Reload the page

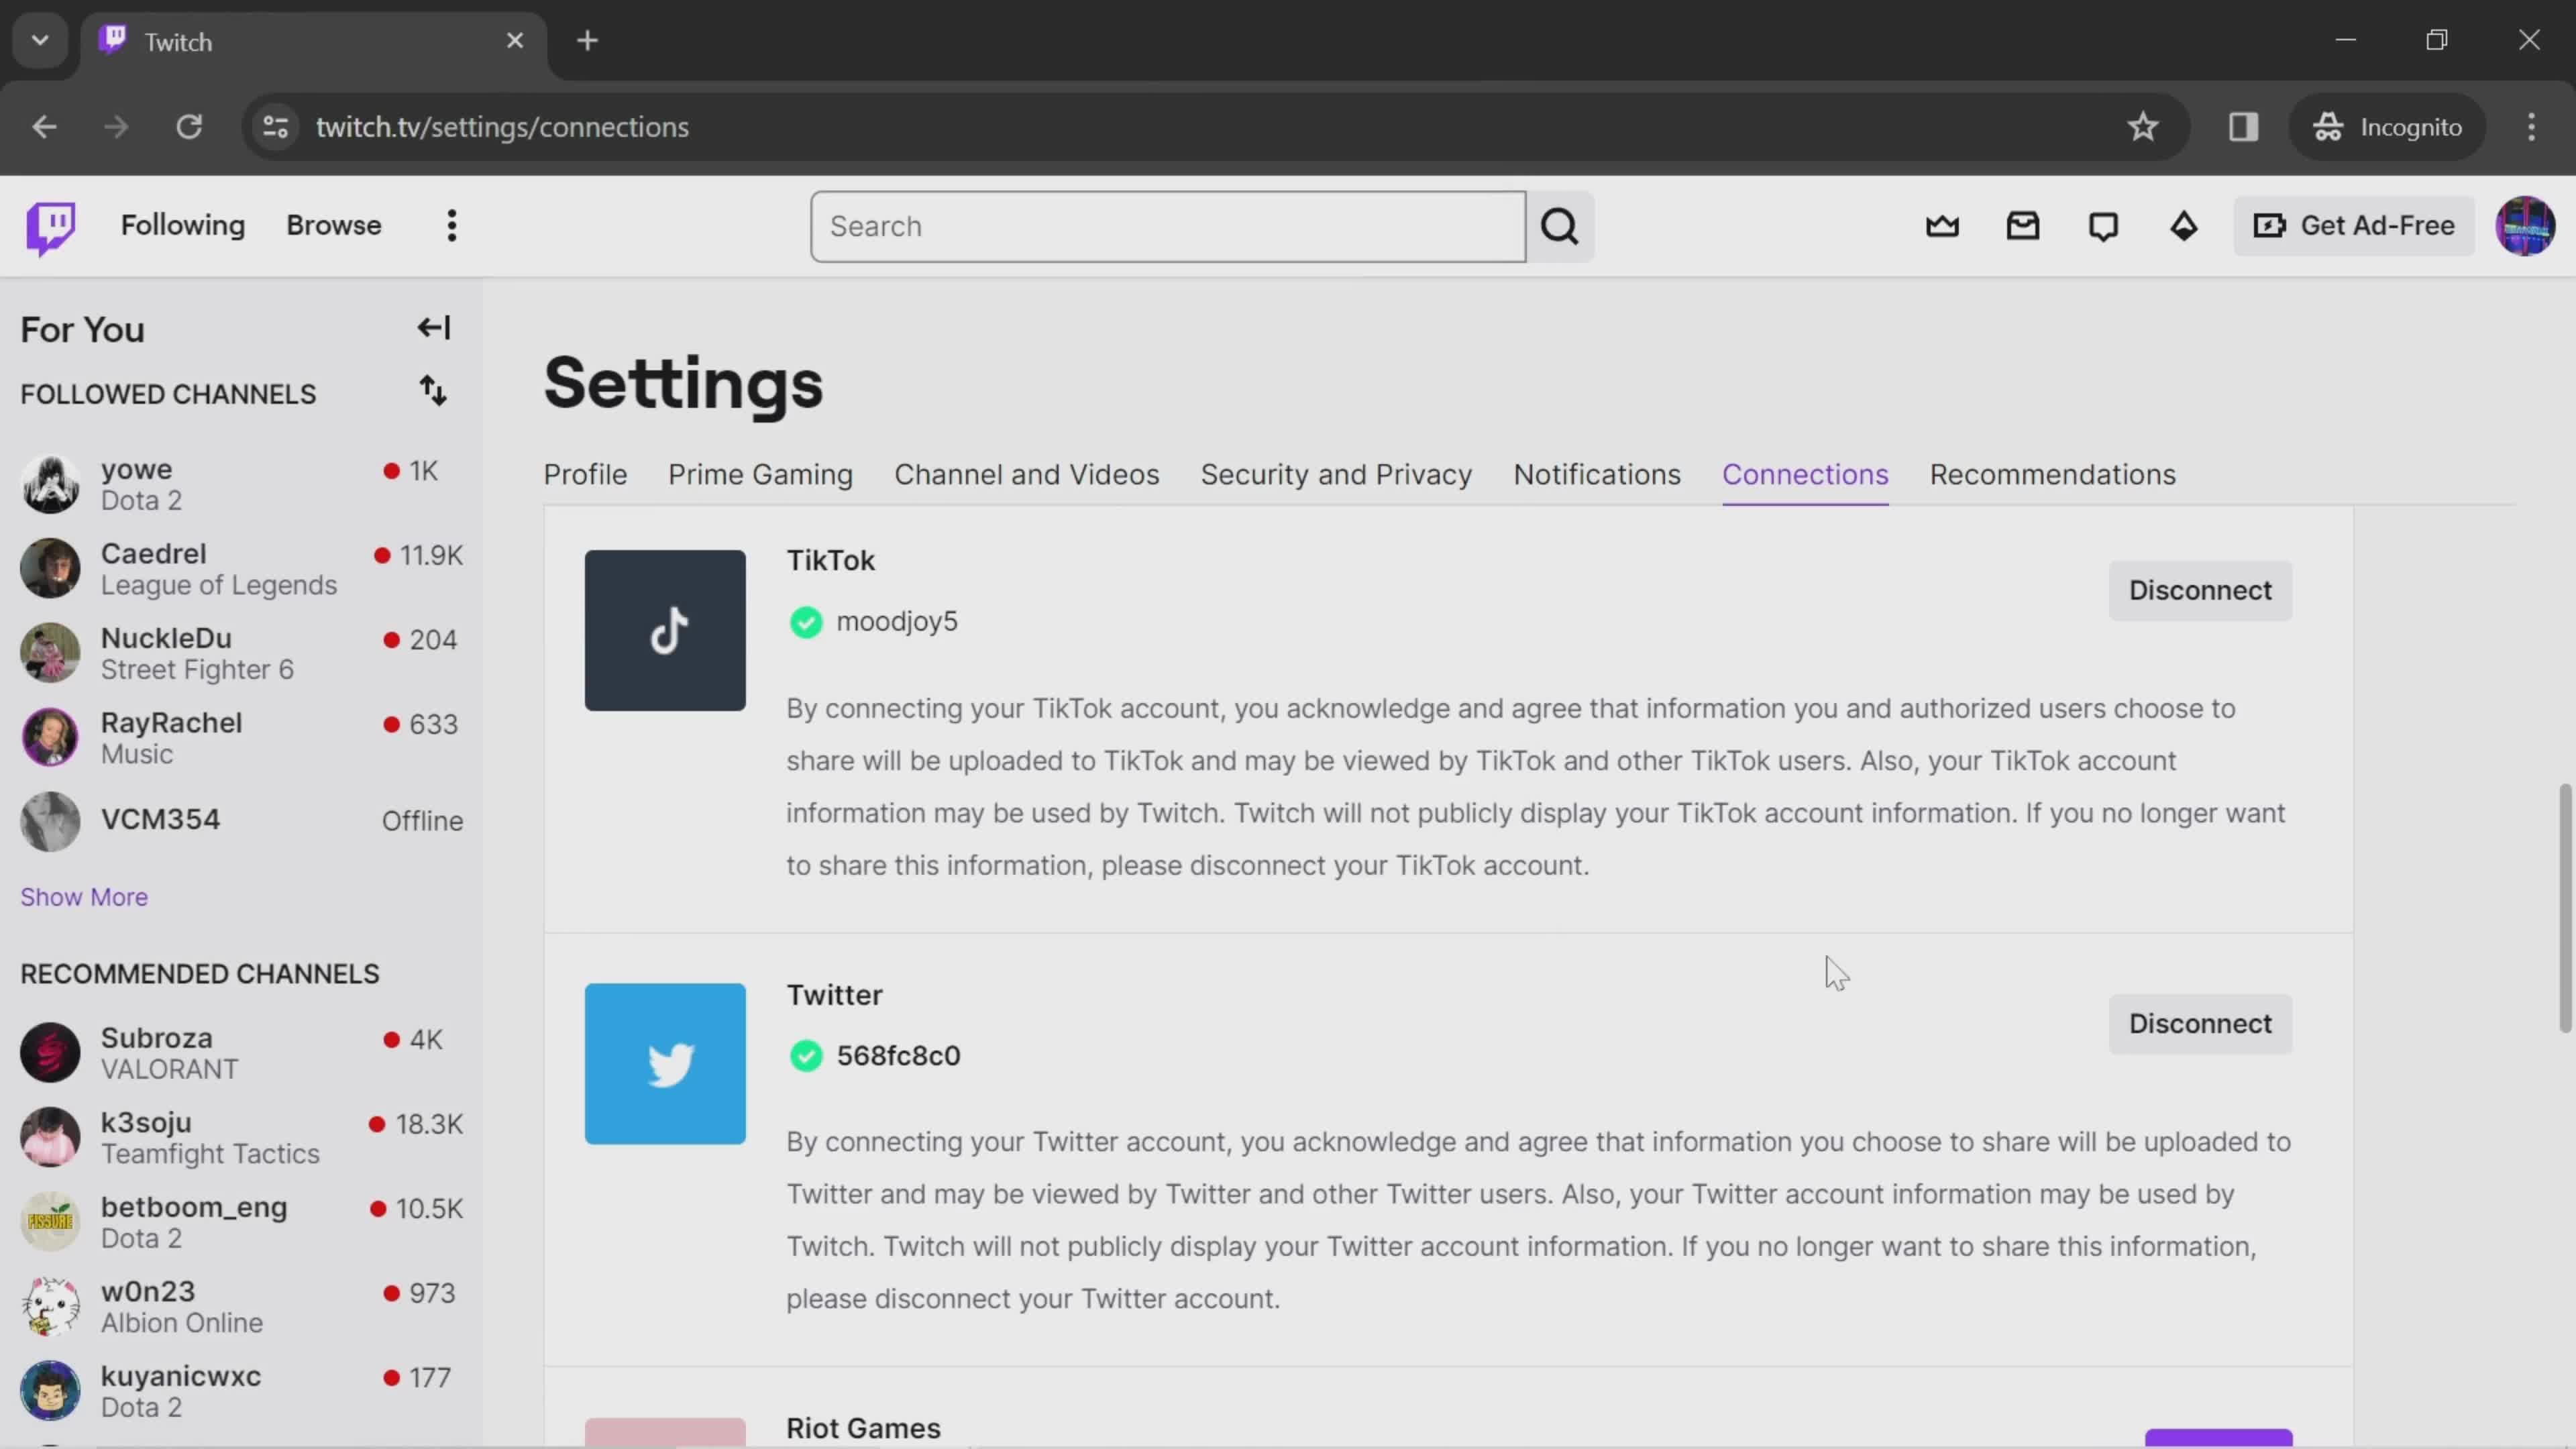[x=189, y=127]
